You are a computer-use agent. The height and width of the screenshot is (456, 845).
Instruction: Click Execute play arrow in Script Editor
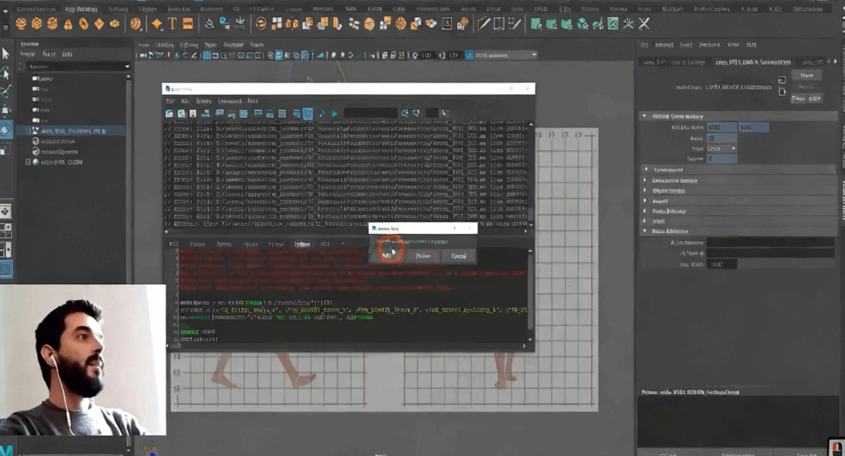click(x=334, y=114)
